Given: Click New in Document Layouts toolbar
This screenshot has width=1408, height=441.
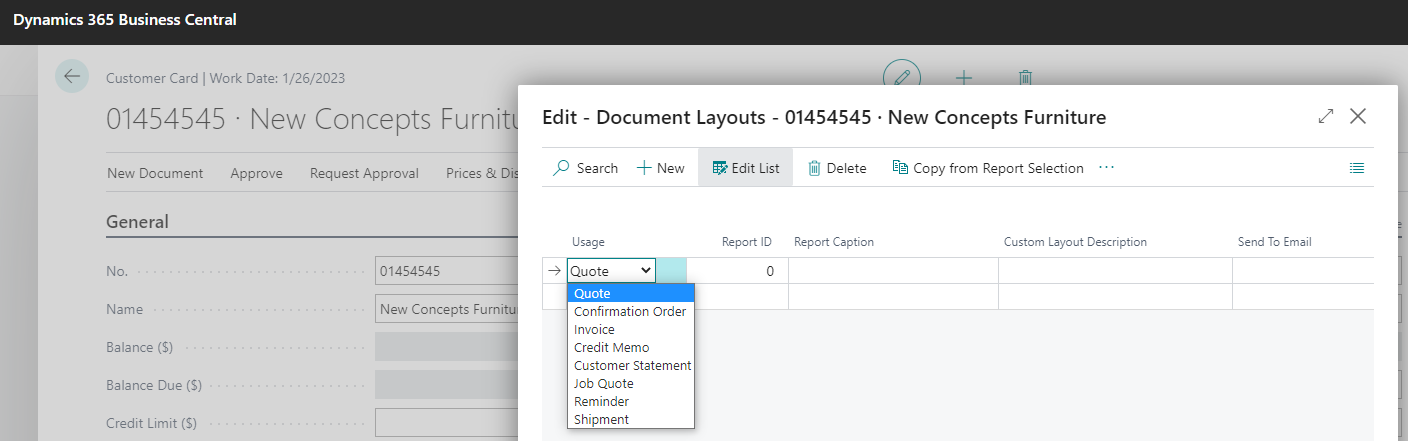Looking at the screenshot, I should pos(661,168).
